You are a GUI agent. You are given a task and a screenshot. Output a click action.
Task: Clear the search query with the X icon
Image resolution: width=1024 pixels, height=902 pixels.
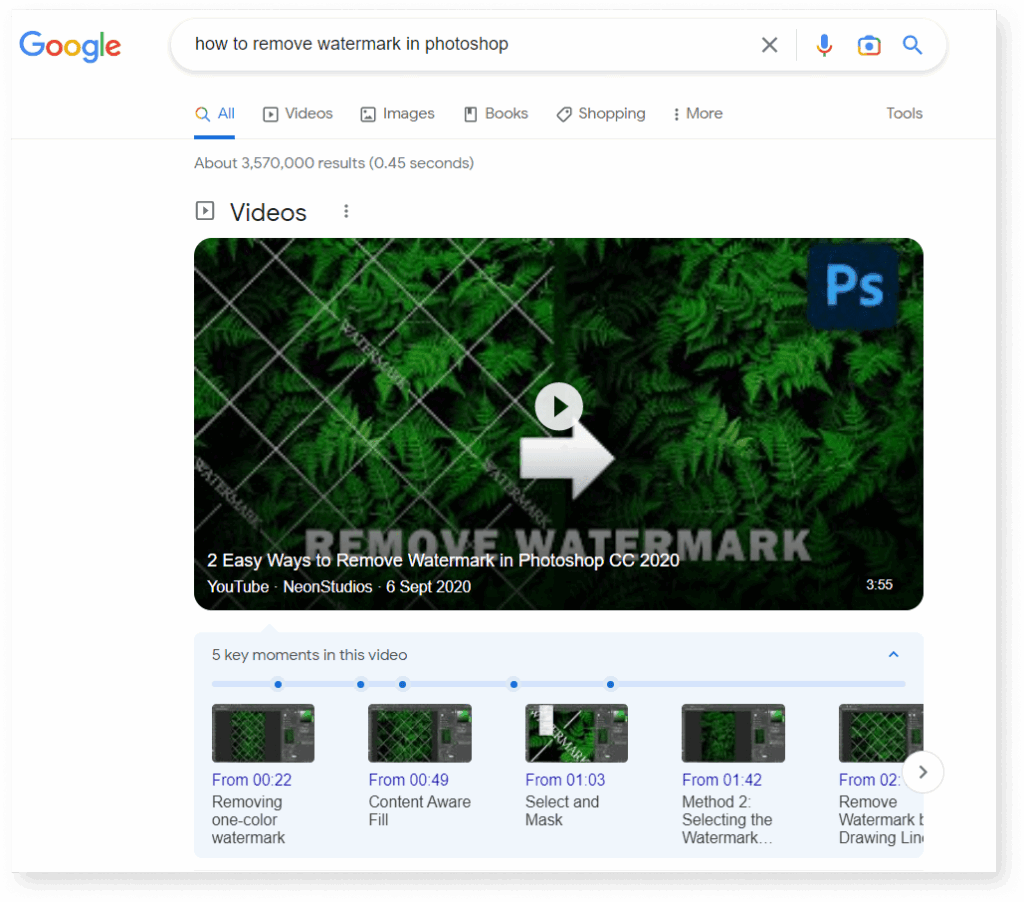coord(768,45)
